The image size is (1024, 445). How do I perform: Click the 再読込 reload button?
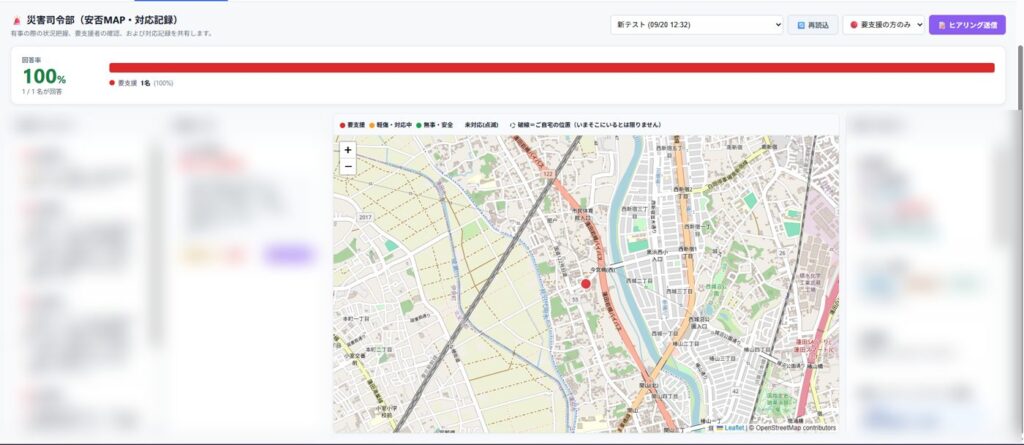coord(812,25)
